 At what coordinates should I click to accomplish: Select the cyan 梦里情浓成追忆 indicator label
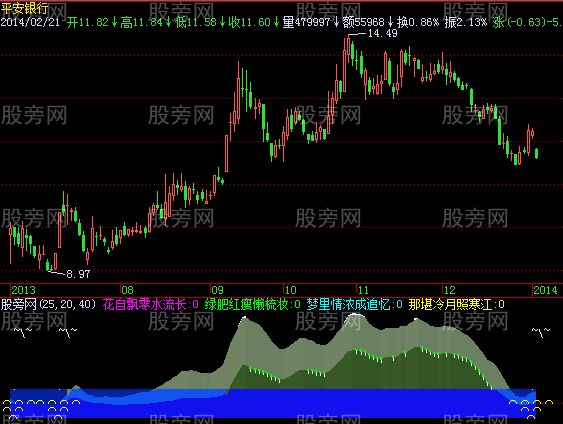tap(354, 305)
